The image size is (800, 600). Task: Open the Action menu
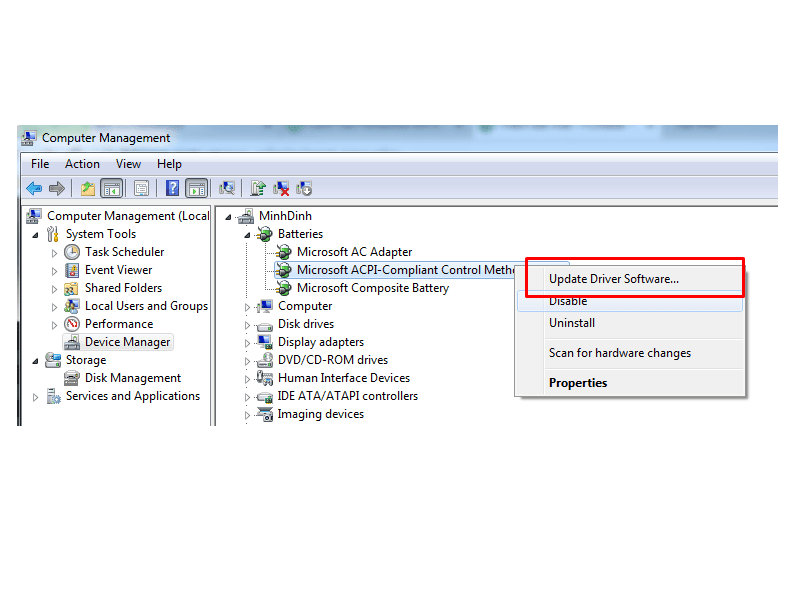click(x=82, y=164)
